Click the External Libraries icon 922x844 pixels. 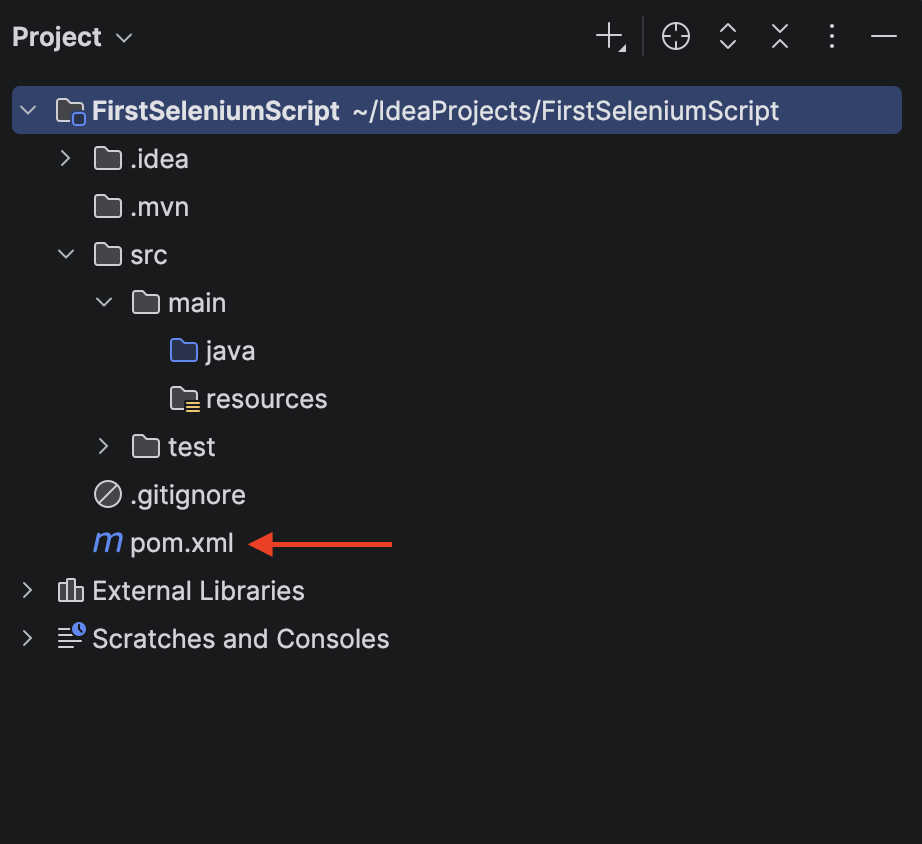coord(69,590)
